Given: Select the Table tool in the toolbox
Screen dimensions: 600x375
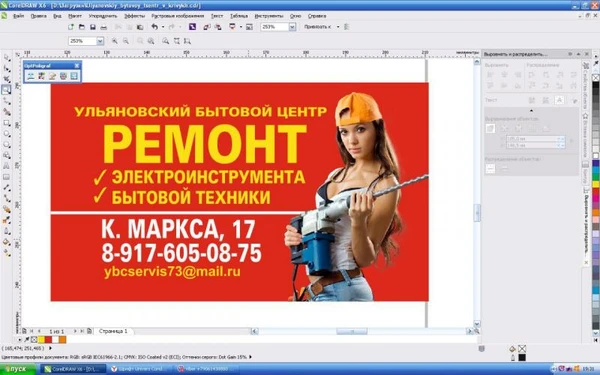Looking at the screenshot, I should pyautogui.click(x=7, y=177).
